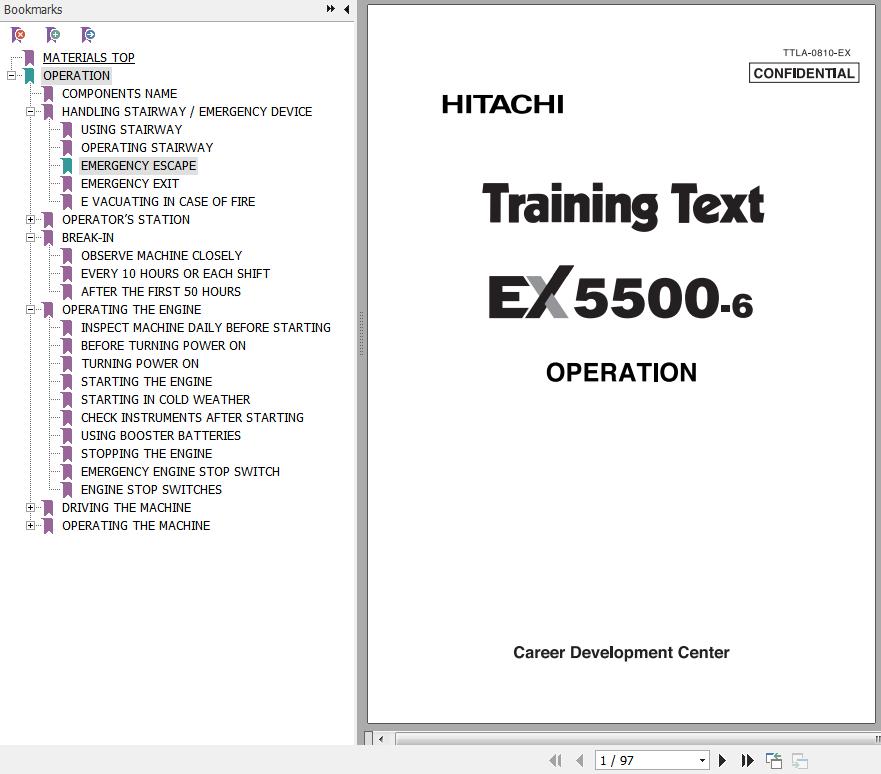Click bookmark icon beside ENGINE STOP SWITCHES

67,490
